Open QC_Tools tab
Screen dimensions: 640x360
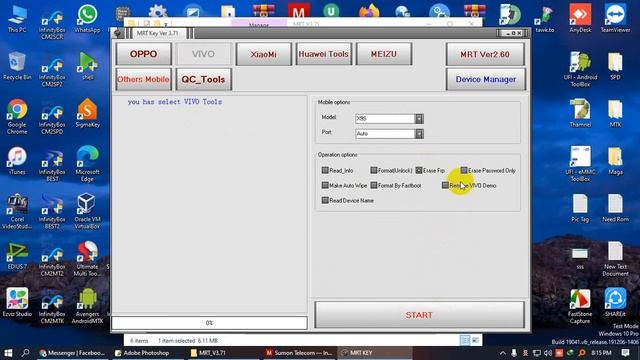click(x=203, y=79)
